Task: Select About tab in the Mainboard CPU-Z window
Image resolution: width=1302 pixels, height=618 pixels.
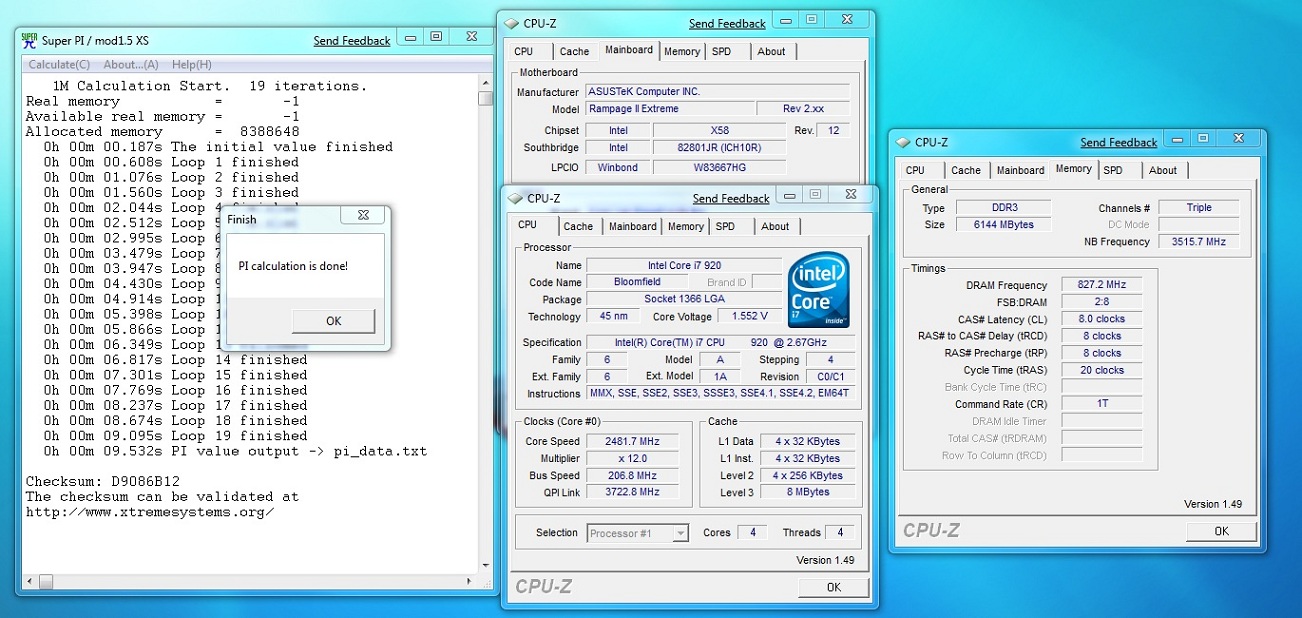Action: 771,51
